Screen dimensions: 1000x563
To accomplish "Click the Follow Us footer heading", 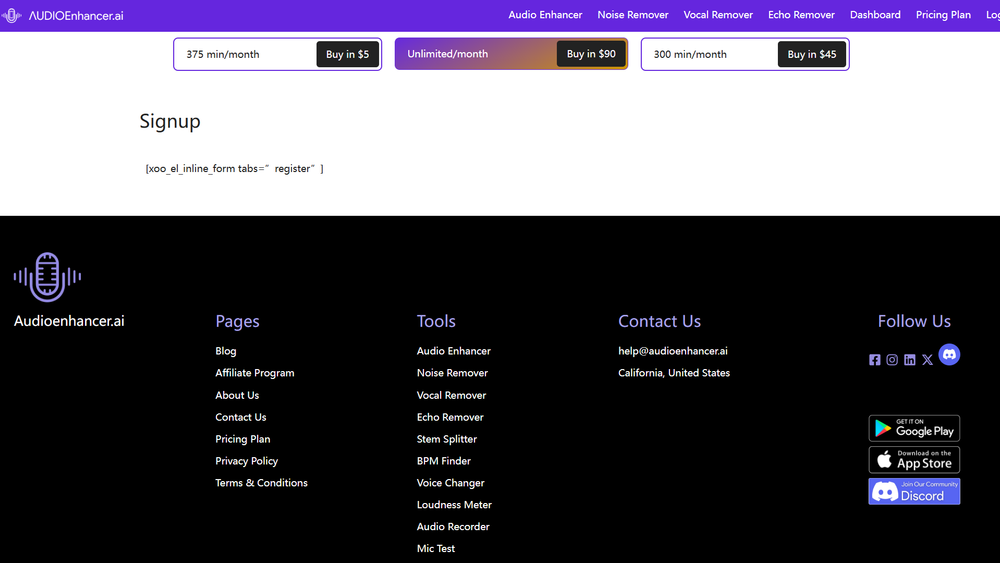I will [x=914, y=321].
